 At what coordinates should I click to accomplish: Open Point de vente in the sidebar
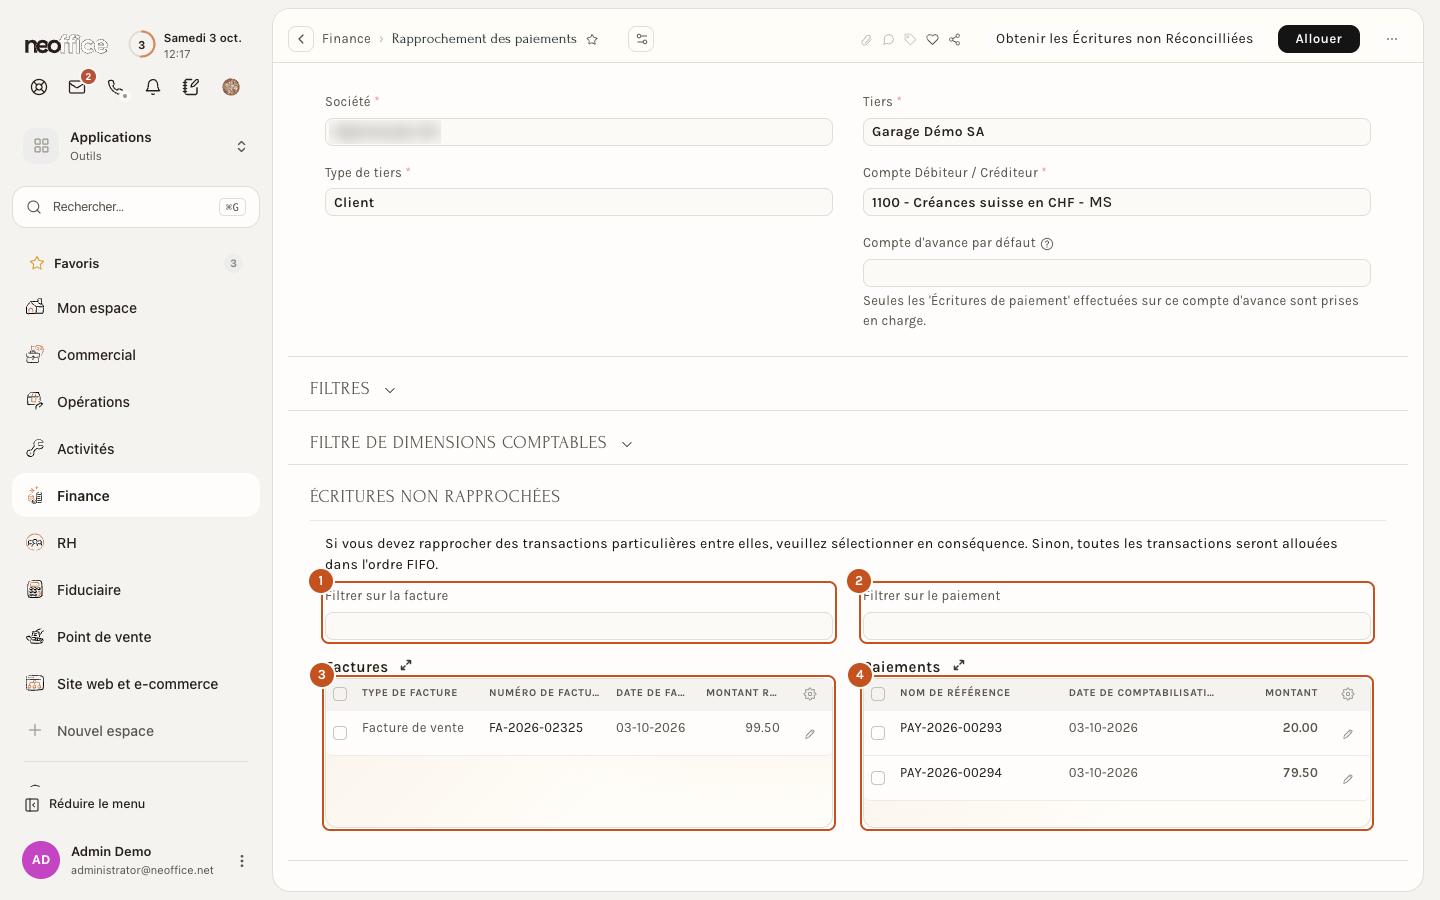pyautogui.click(x=136, y=637)
